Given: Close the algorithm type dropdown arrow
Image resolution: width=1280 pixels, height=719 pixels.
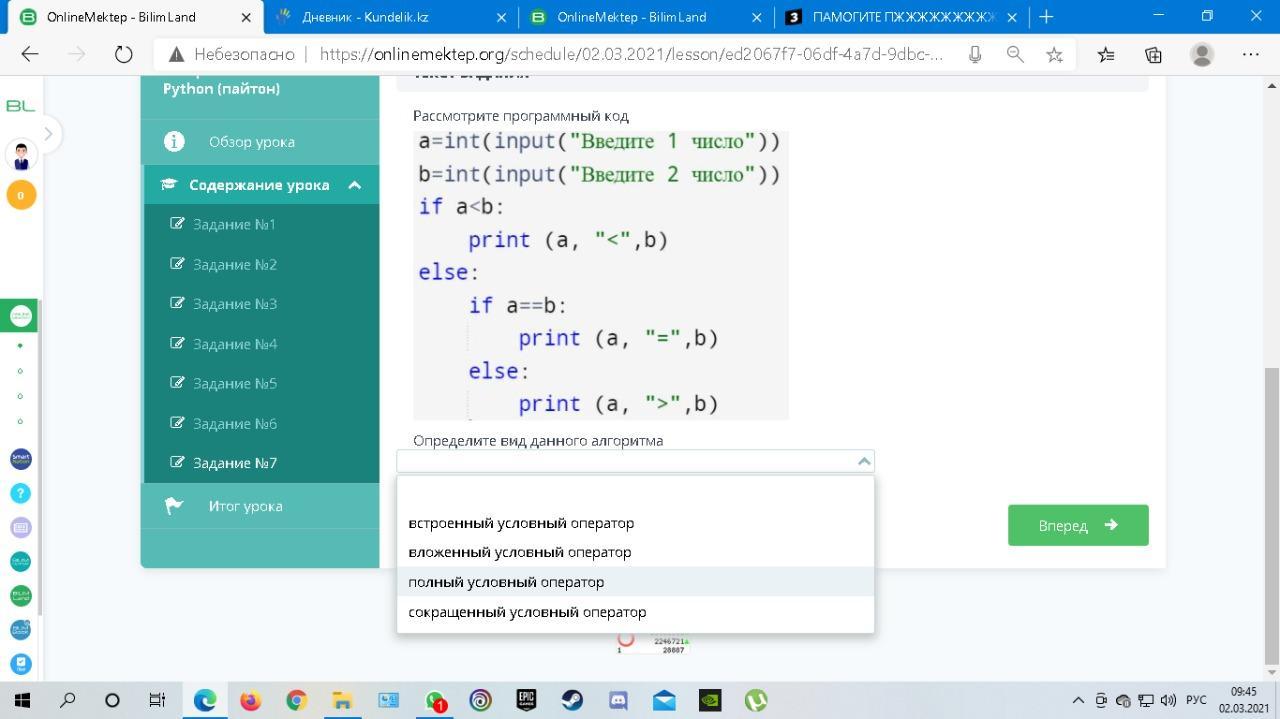Looking at the screenshot, I should coord(863,461).
